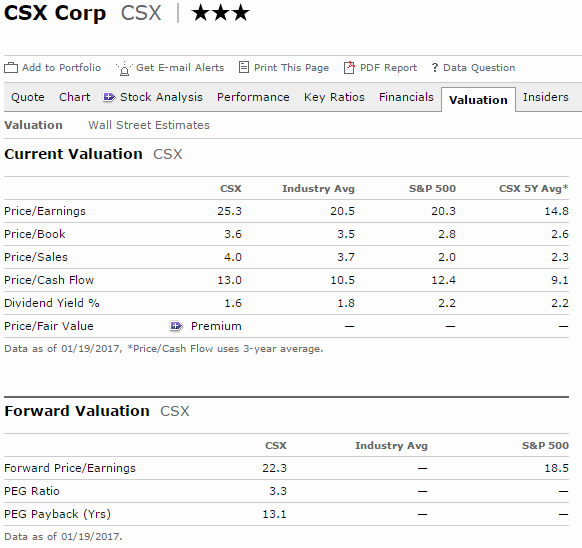Click the Add to Portfolio link text
582x548 pixels.
pyautogui.click(x=61, y=68)
